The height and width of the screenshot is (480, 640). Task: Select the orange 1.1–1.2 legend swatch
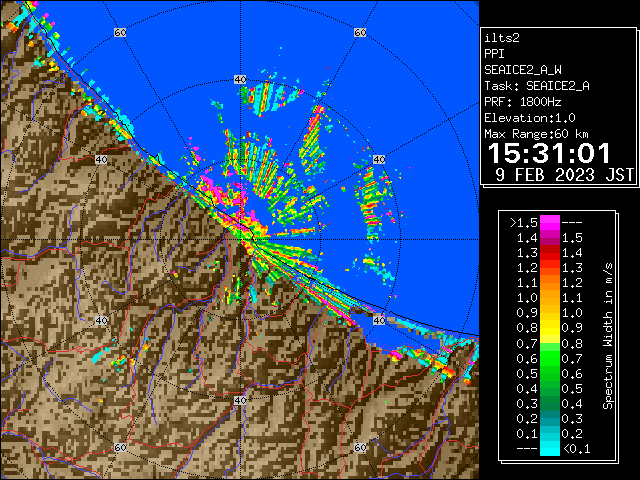pyautogui.click(x=550, y=283)
